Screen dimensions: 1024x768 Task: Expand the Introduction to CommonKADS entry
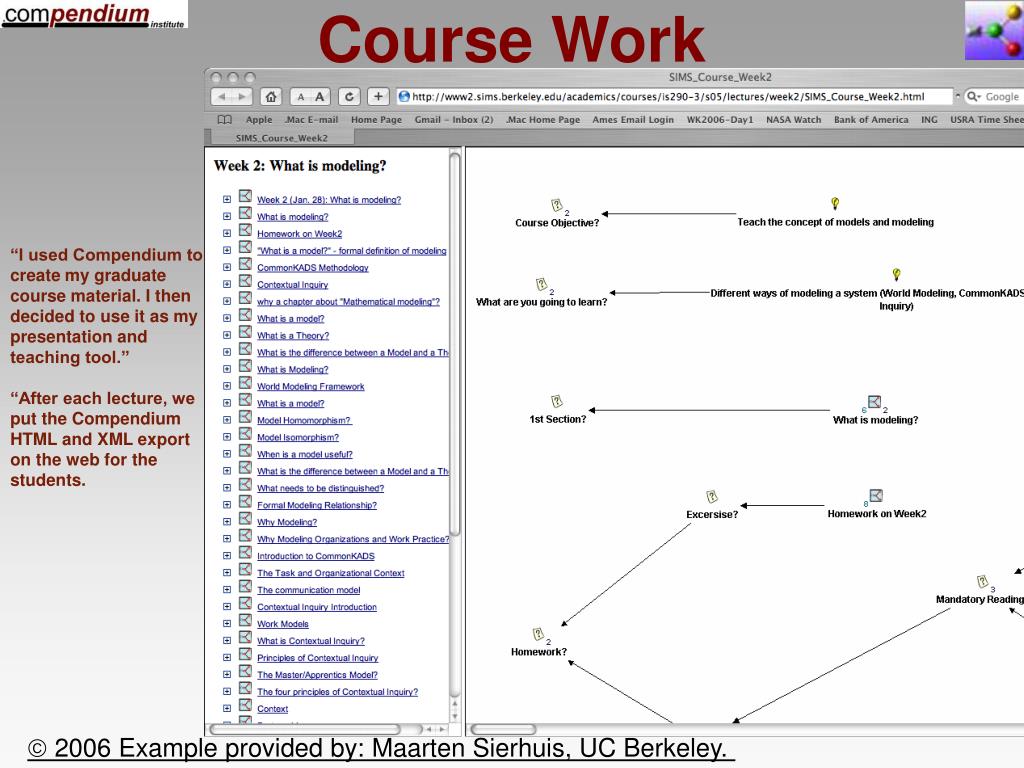(227, 556)
